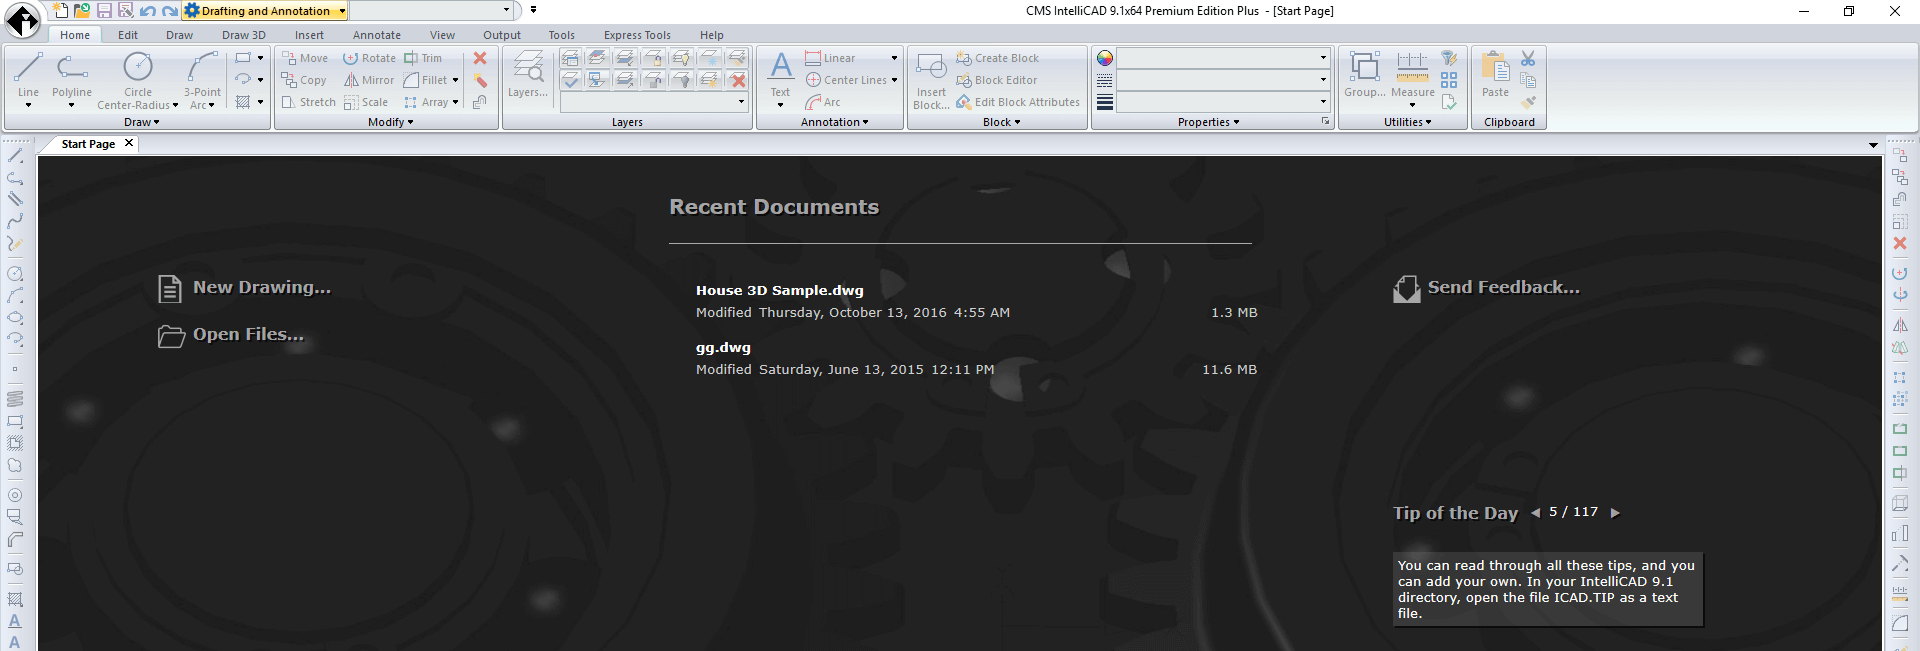Expand the Block panel
This screenshot has height=651, width=1920.
point(1001,122)
